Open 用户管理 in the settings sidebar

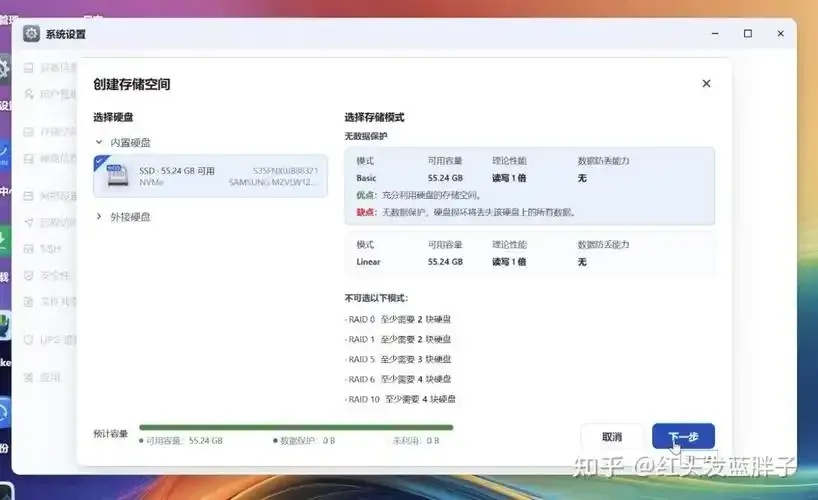[x=50, y=94]
